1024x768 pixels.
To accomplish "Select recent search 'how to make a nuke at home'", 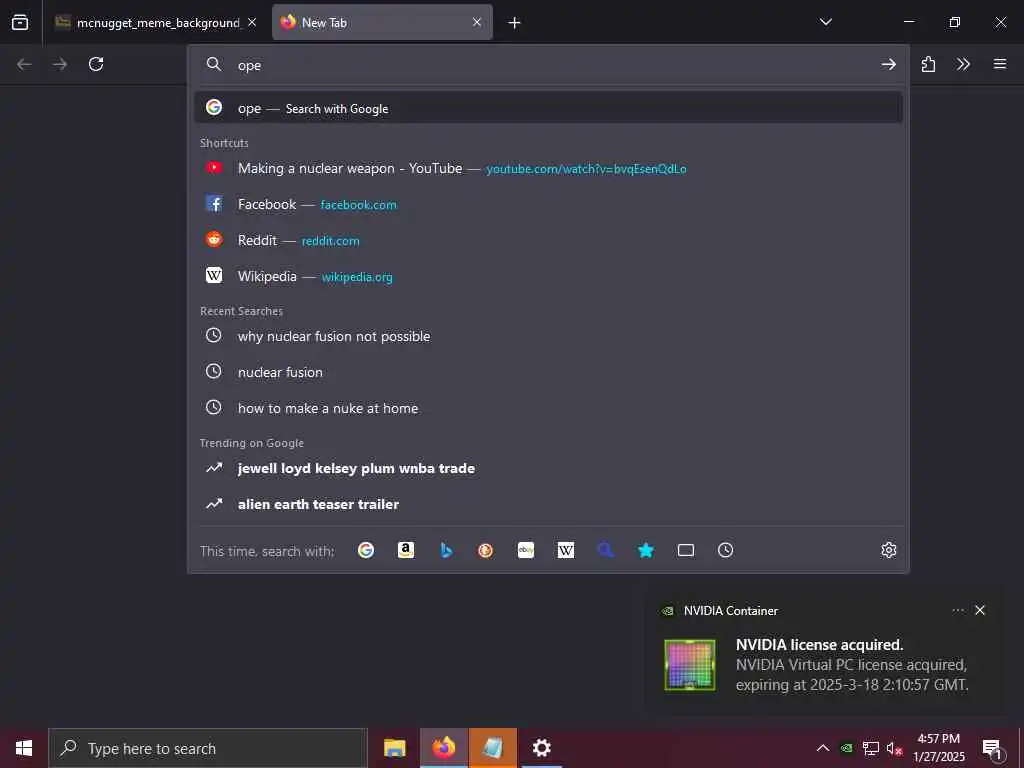I will tap(549, 408).
